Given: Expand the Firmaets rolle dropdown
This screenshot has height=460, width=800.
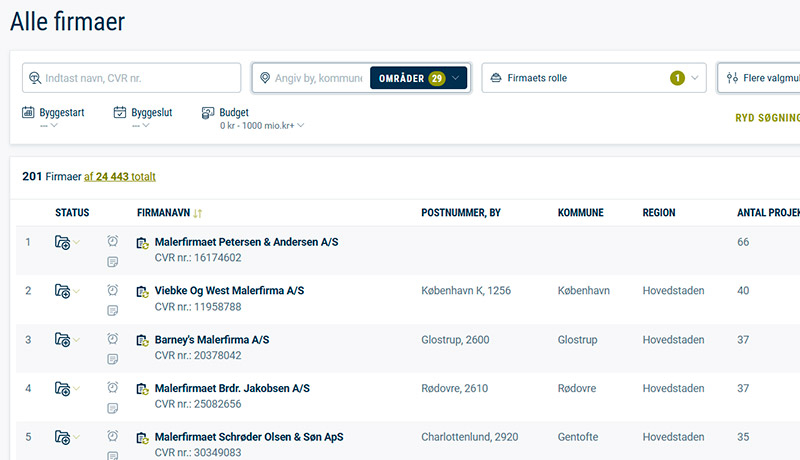Looking at the screenshot, I should click(x=594, y=78).
